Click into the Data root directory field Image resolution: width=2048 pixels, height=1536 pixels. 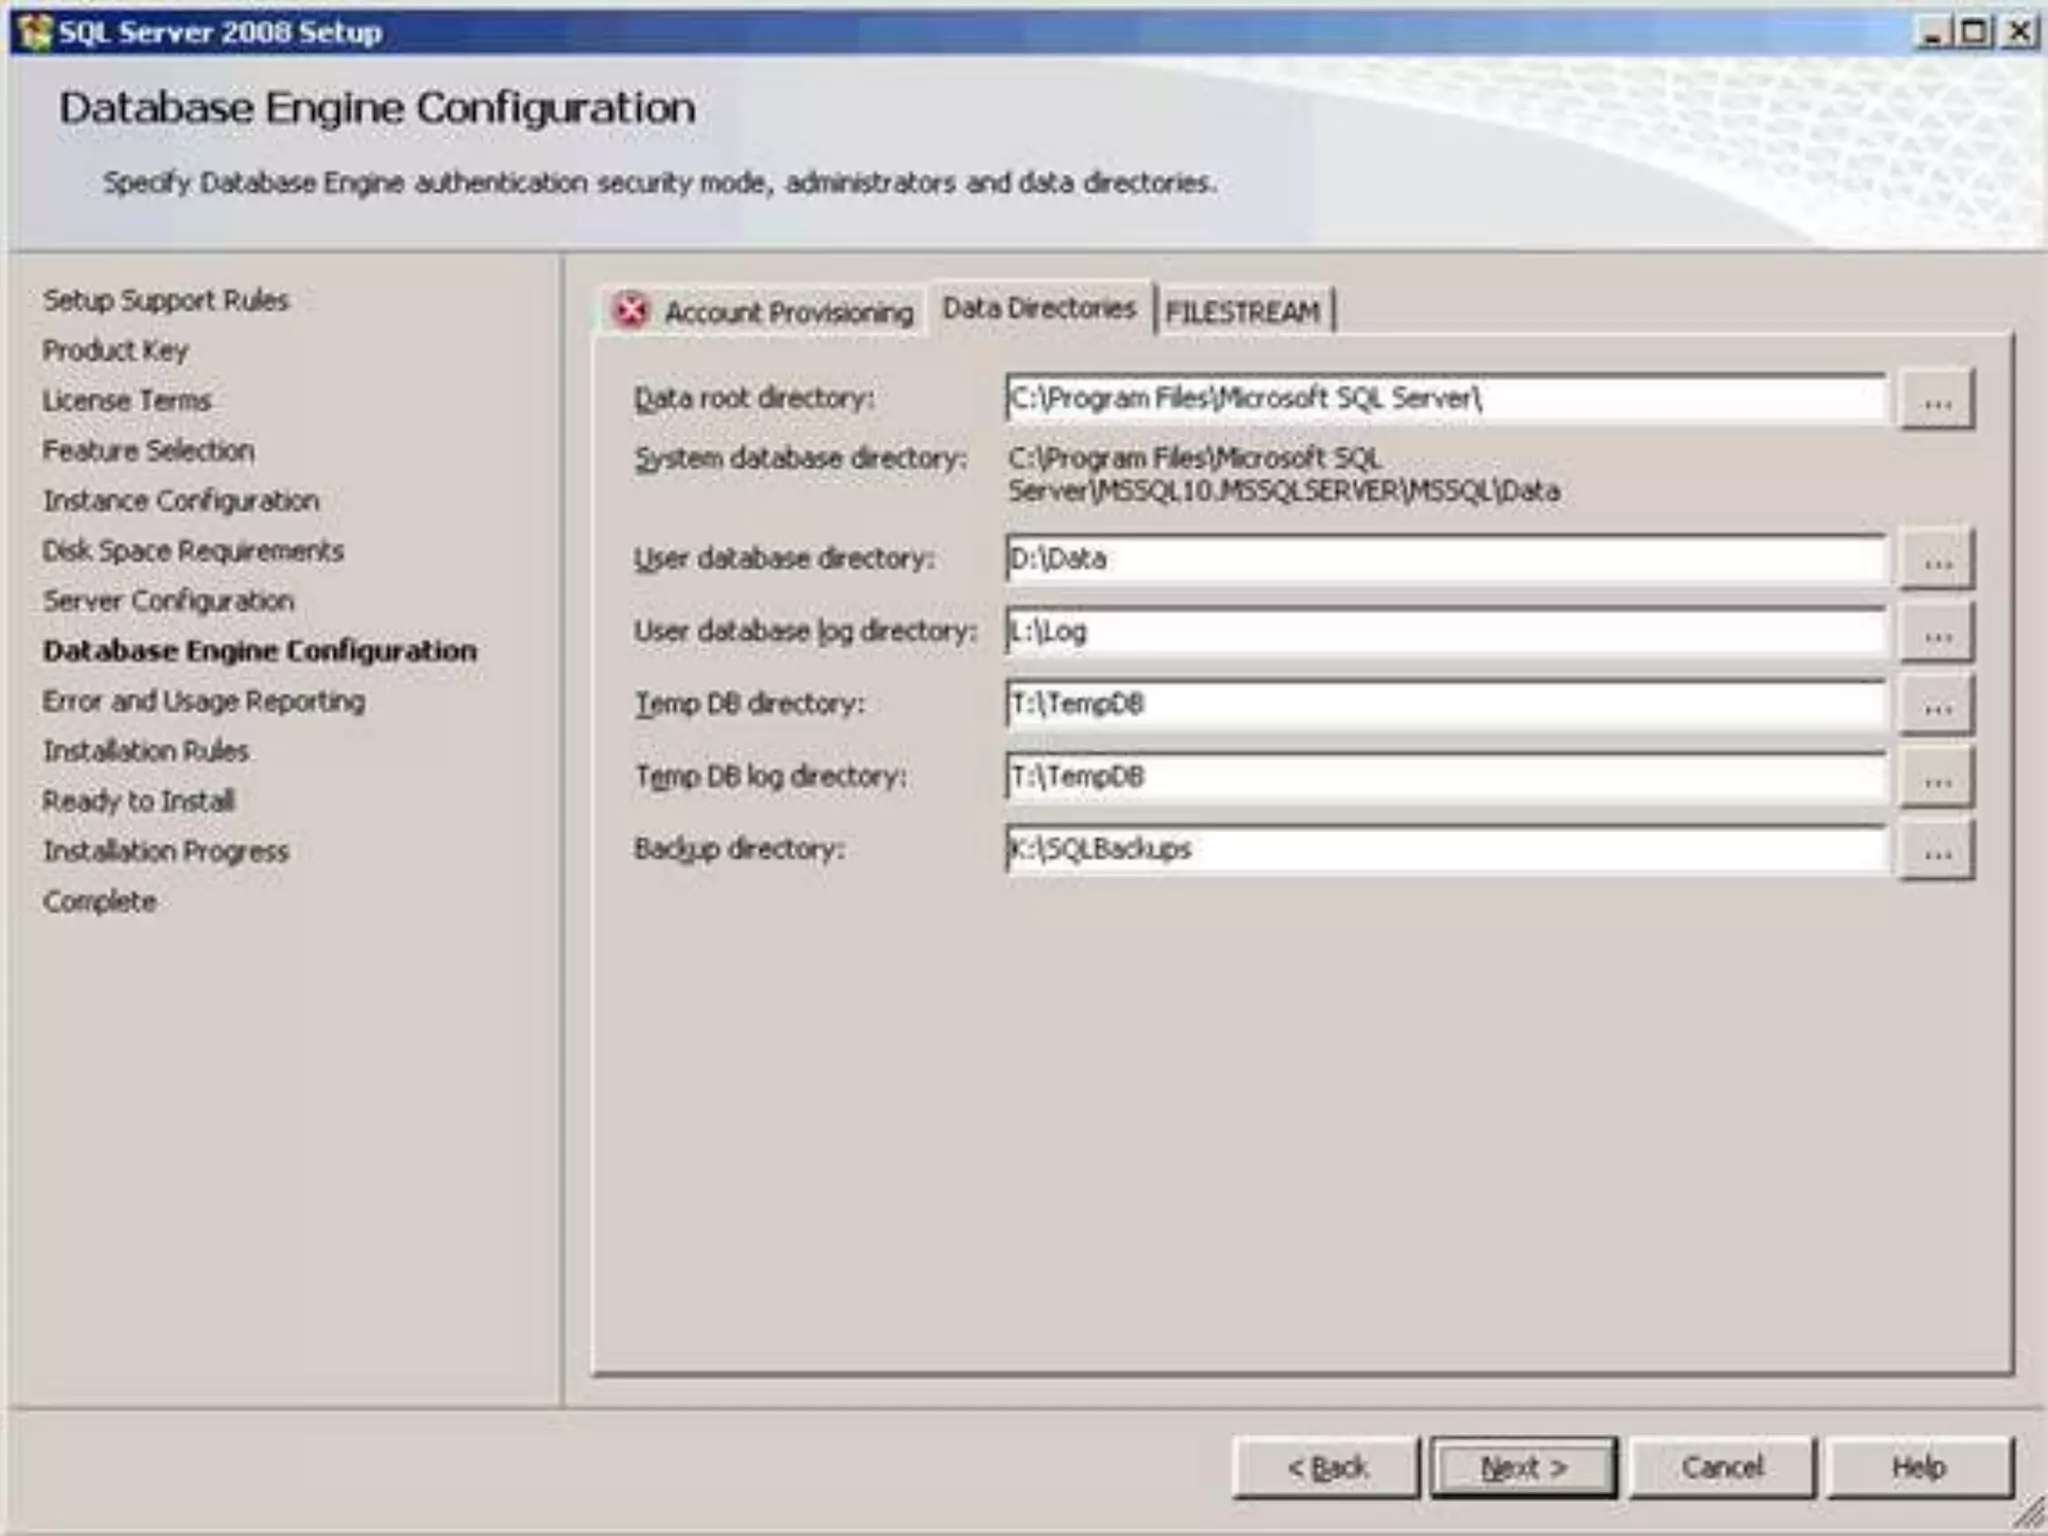coord(1445,399)
